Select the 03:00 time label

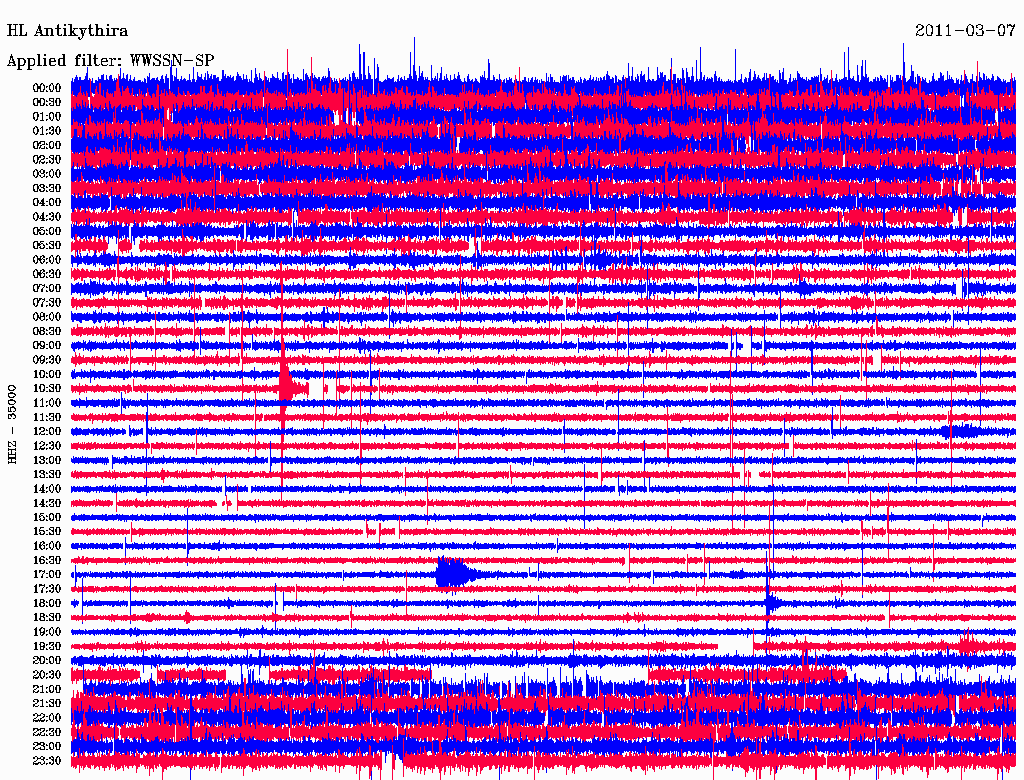[47, 174]
